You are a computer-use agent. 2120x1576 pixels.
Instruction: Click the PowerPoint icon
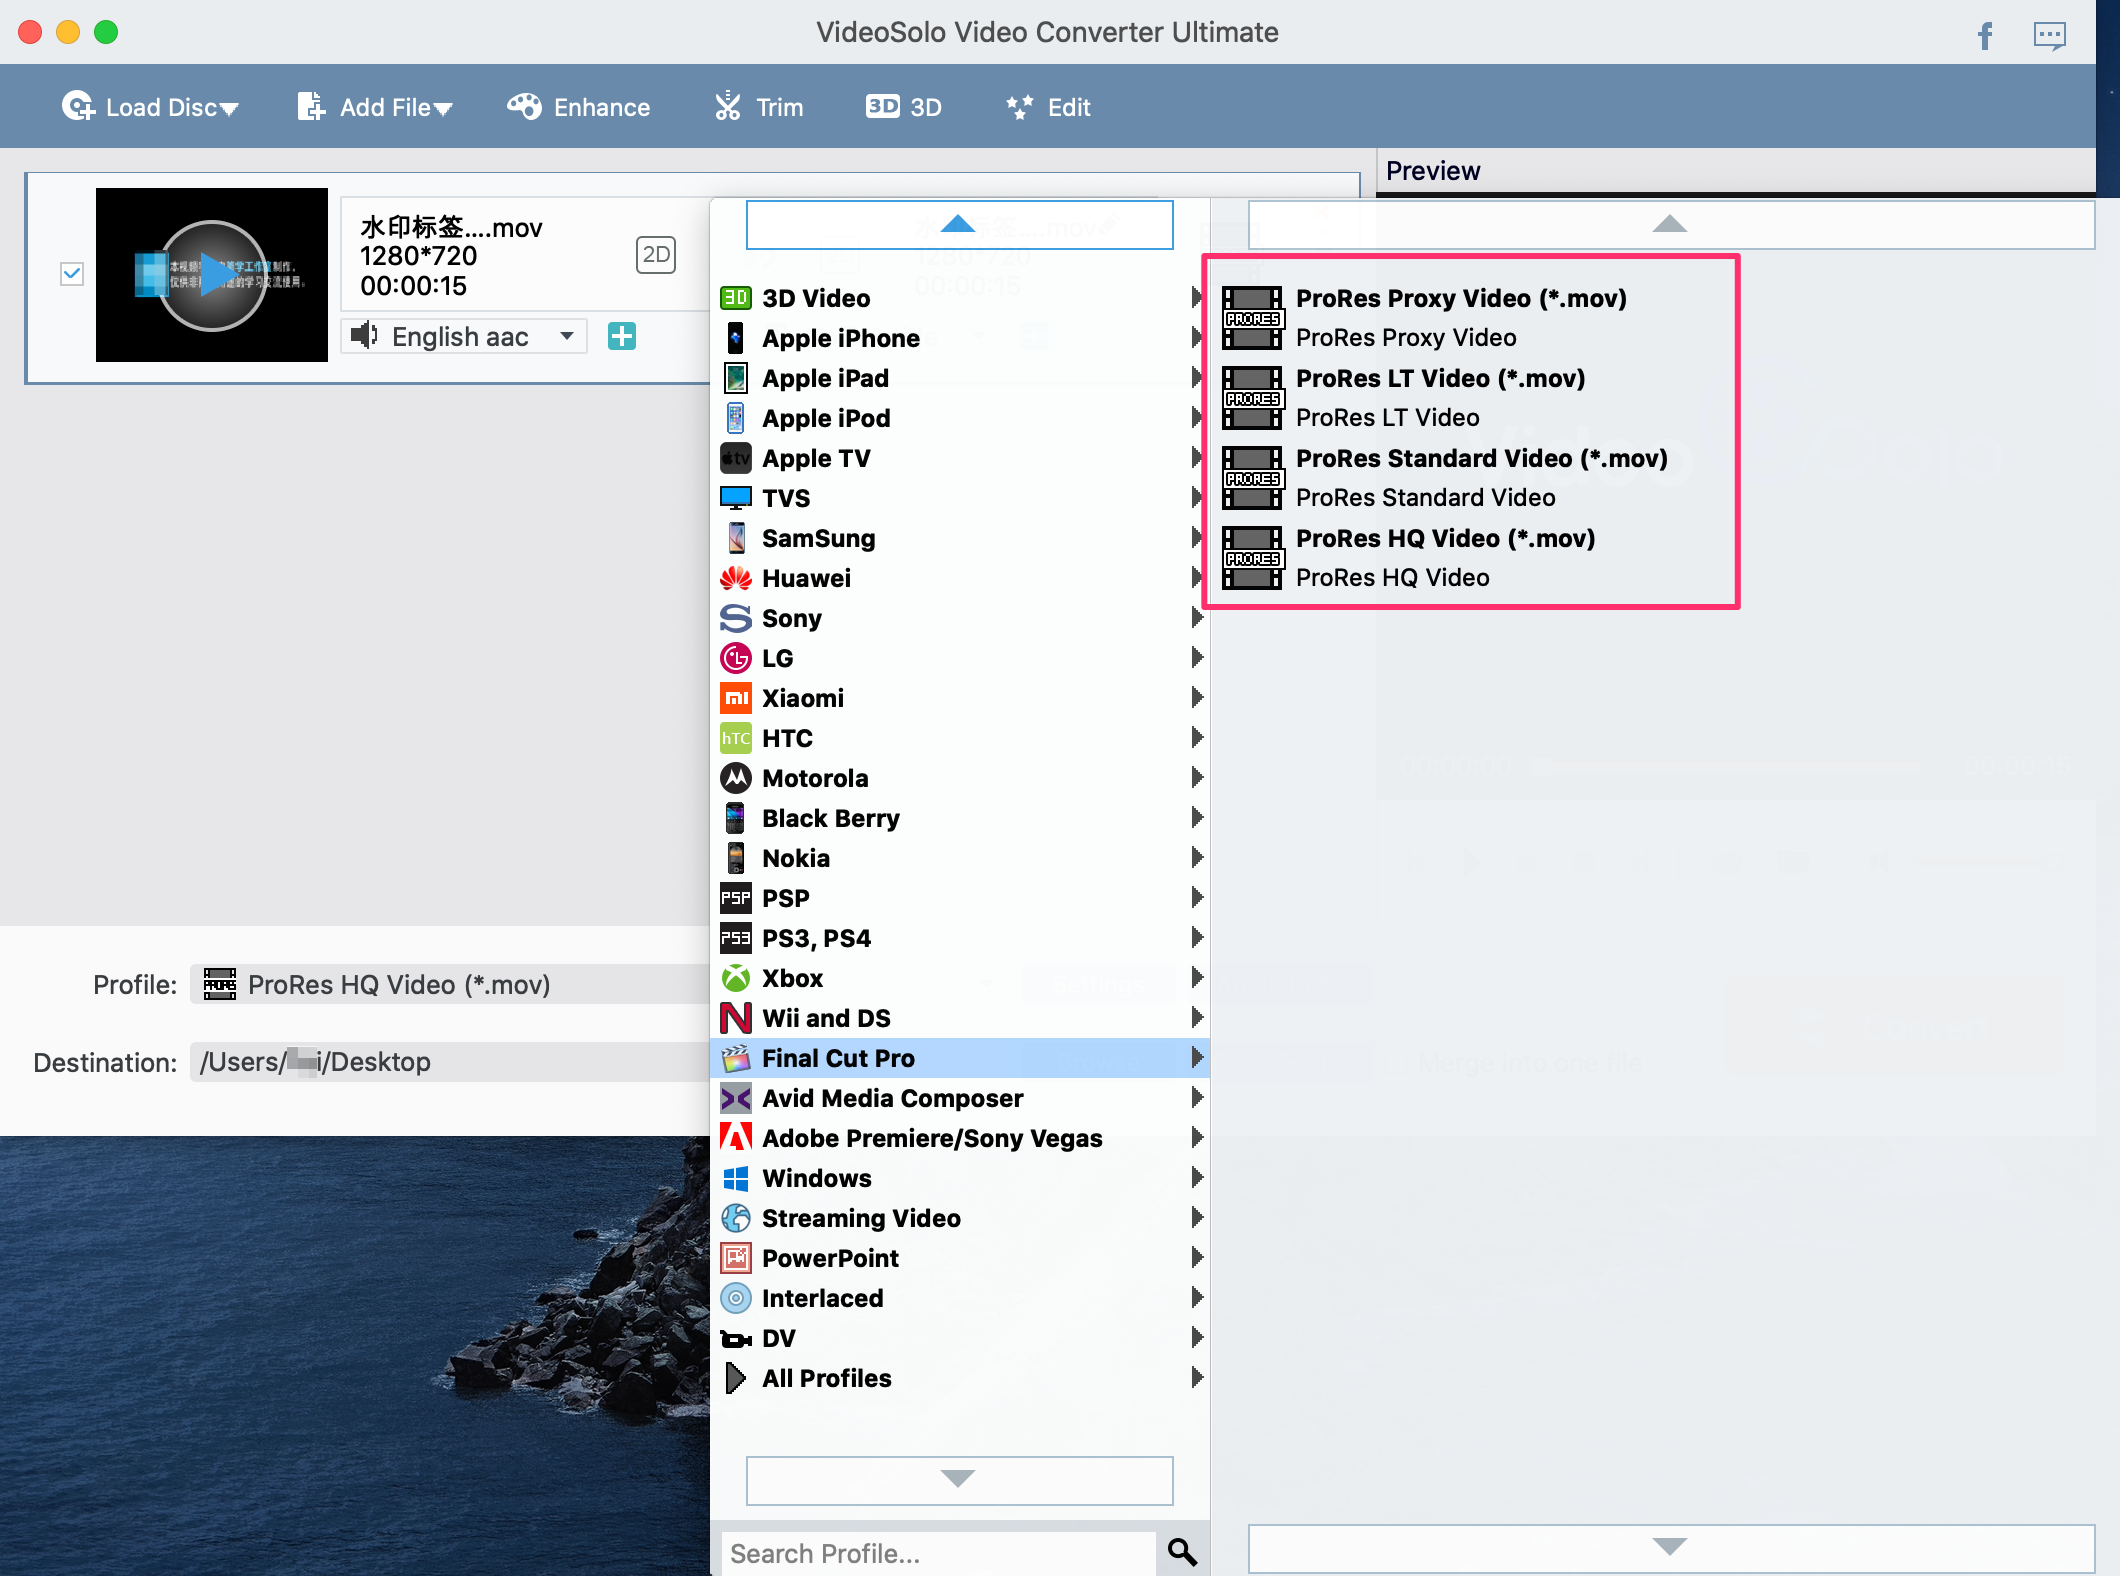(736, 1258)
